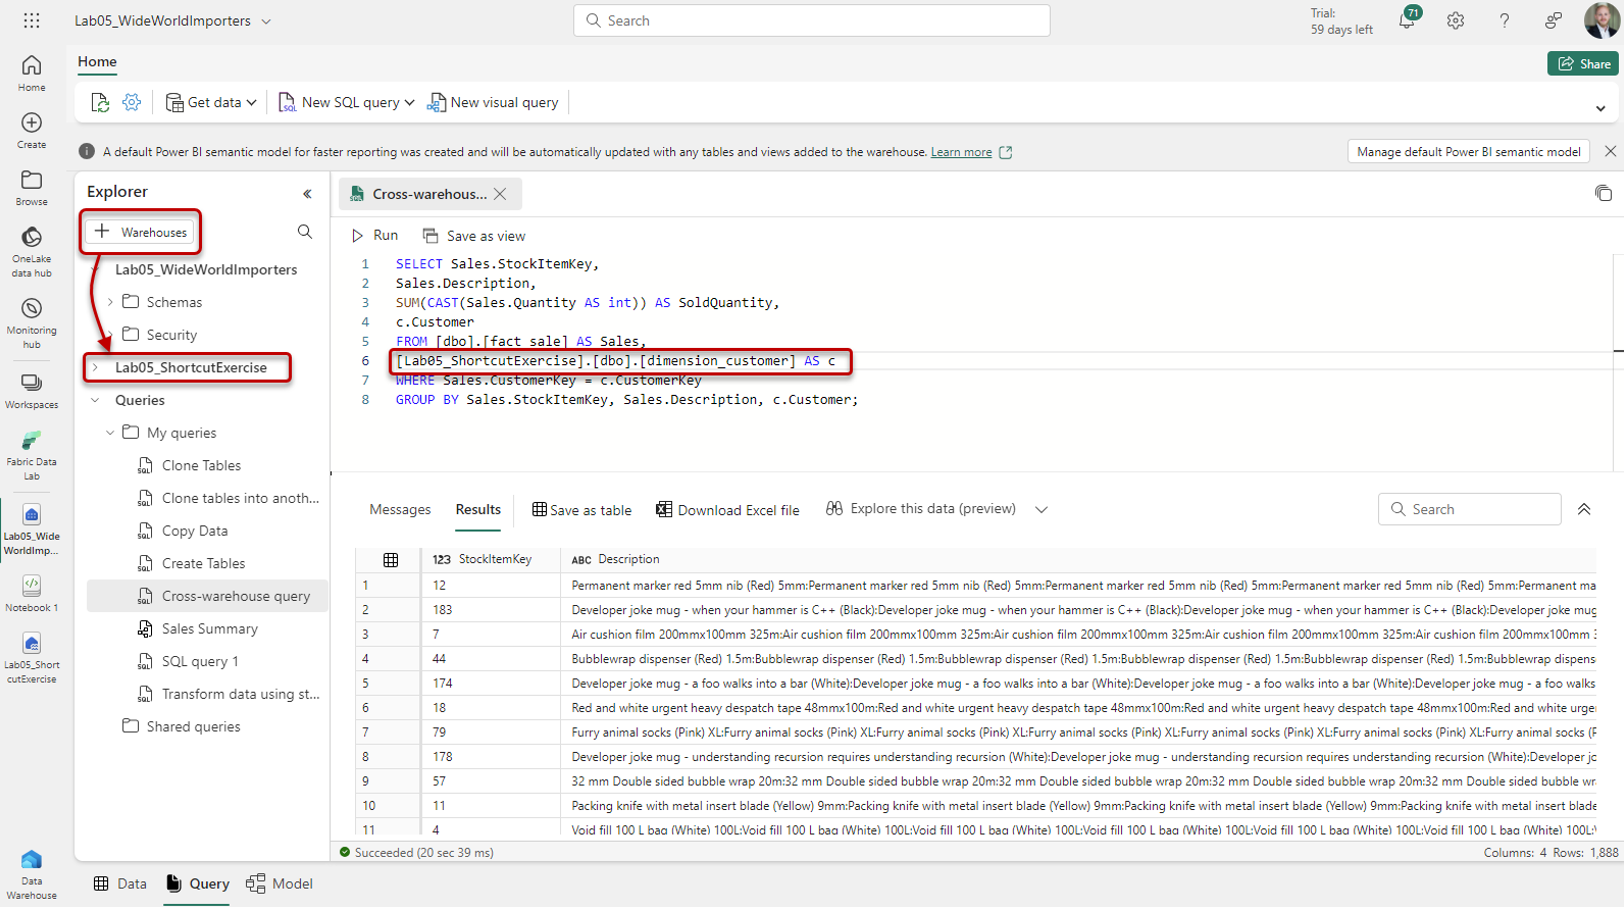
Task: Open Browse in left navigation
Action: 31,187
